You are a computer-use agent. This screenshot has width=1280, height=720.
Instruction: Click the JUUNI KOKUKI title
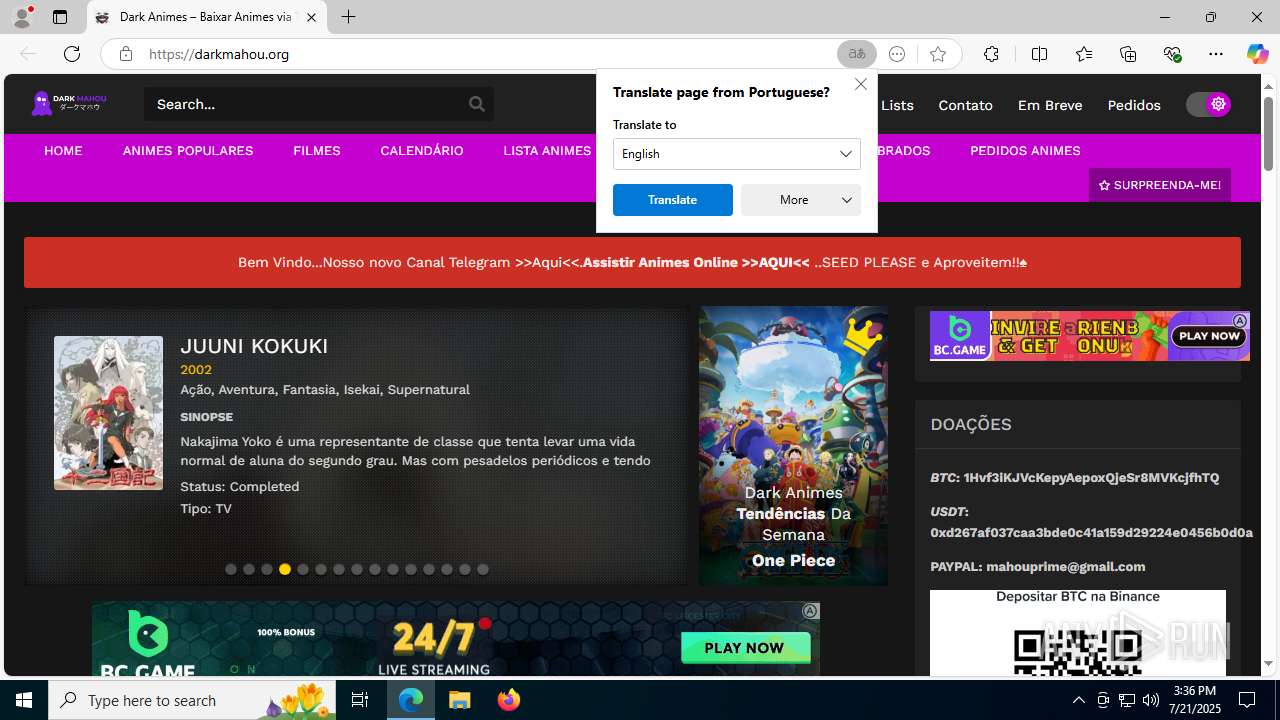pos(254,346)
